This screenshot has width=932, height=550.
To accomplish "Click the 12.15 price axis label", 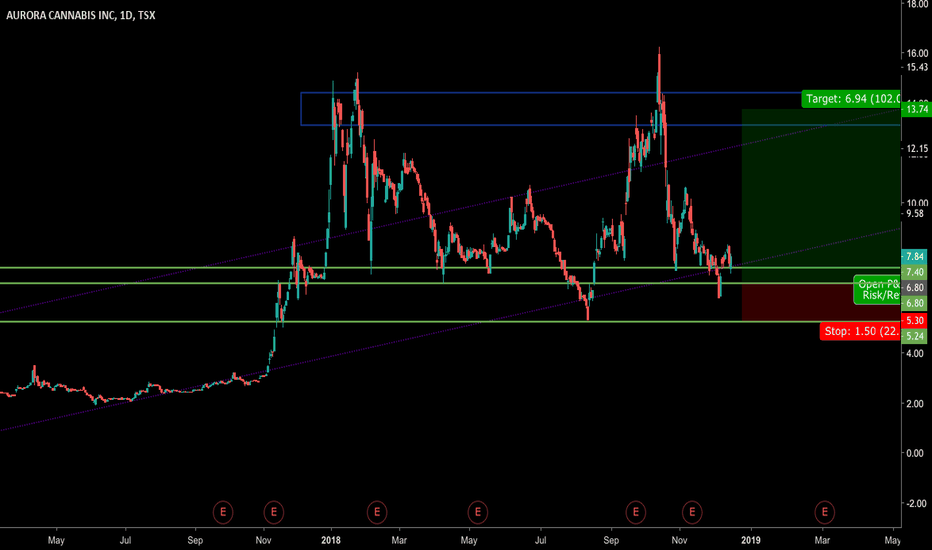I will click(917, 148).
